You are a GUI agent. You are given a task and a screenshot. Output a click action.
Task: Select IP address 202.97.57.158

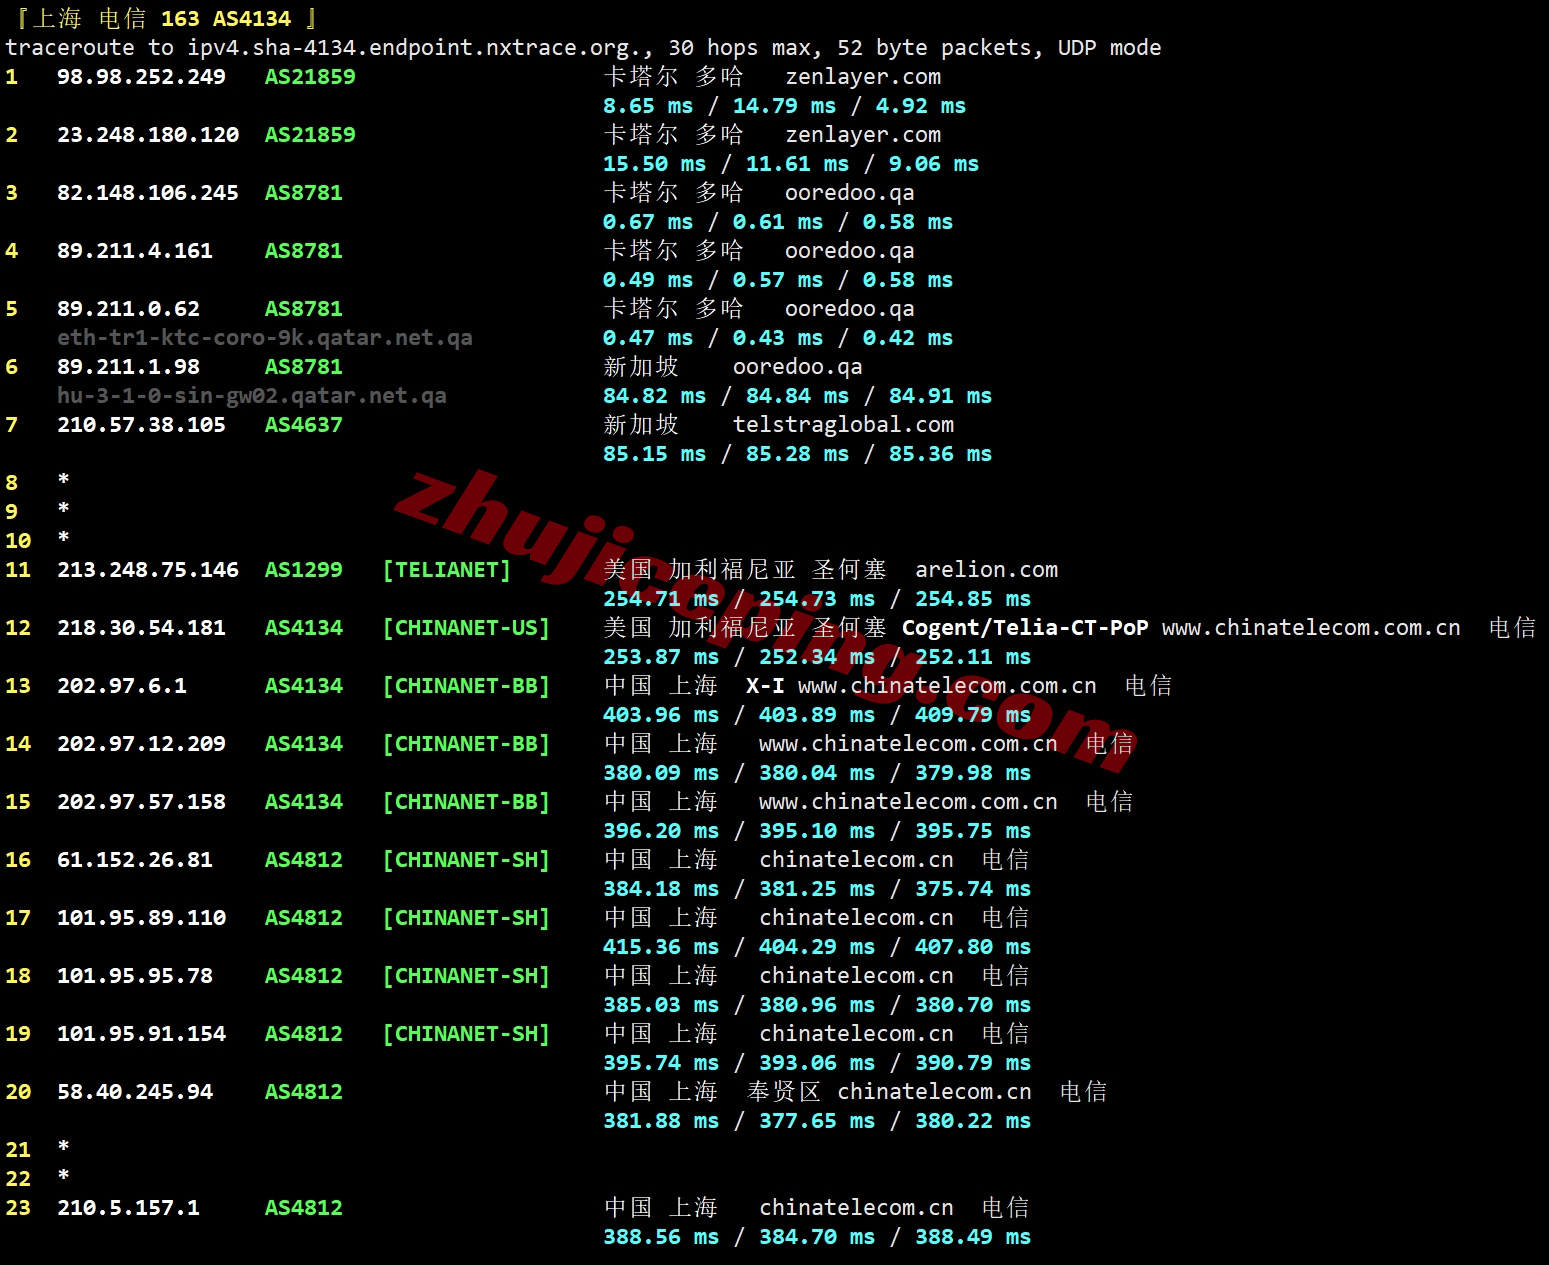click(141, 802)
